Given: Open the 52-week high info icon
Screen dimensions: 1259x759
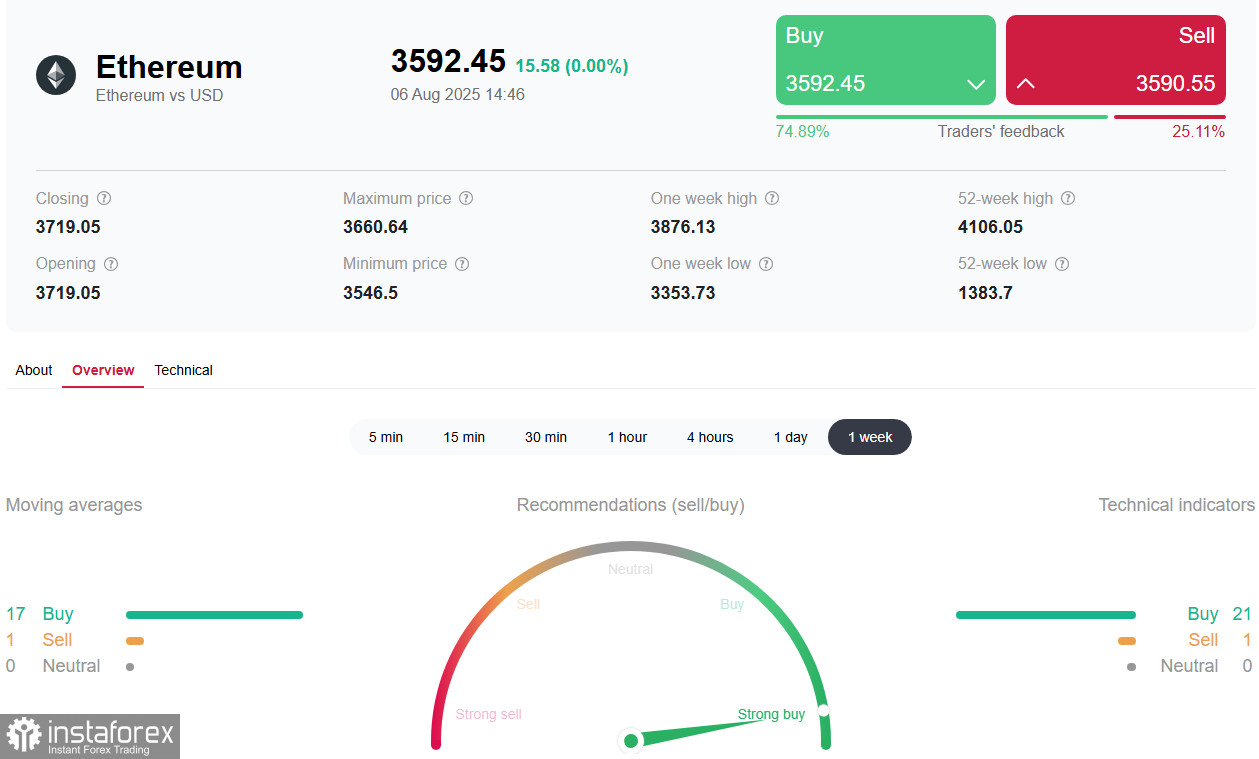Looking at the screenshot, I should tap(1068, 199).
